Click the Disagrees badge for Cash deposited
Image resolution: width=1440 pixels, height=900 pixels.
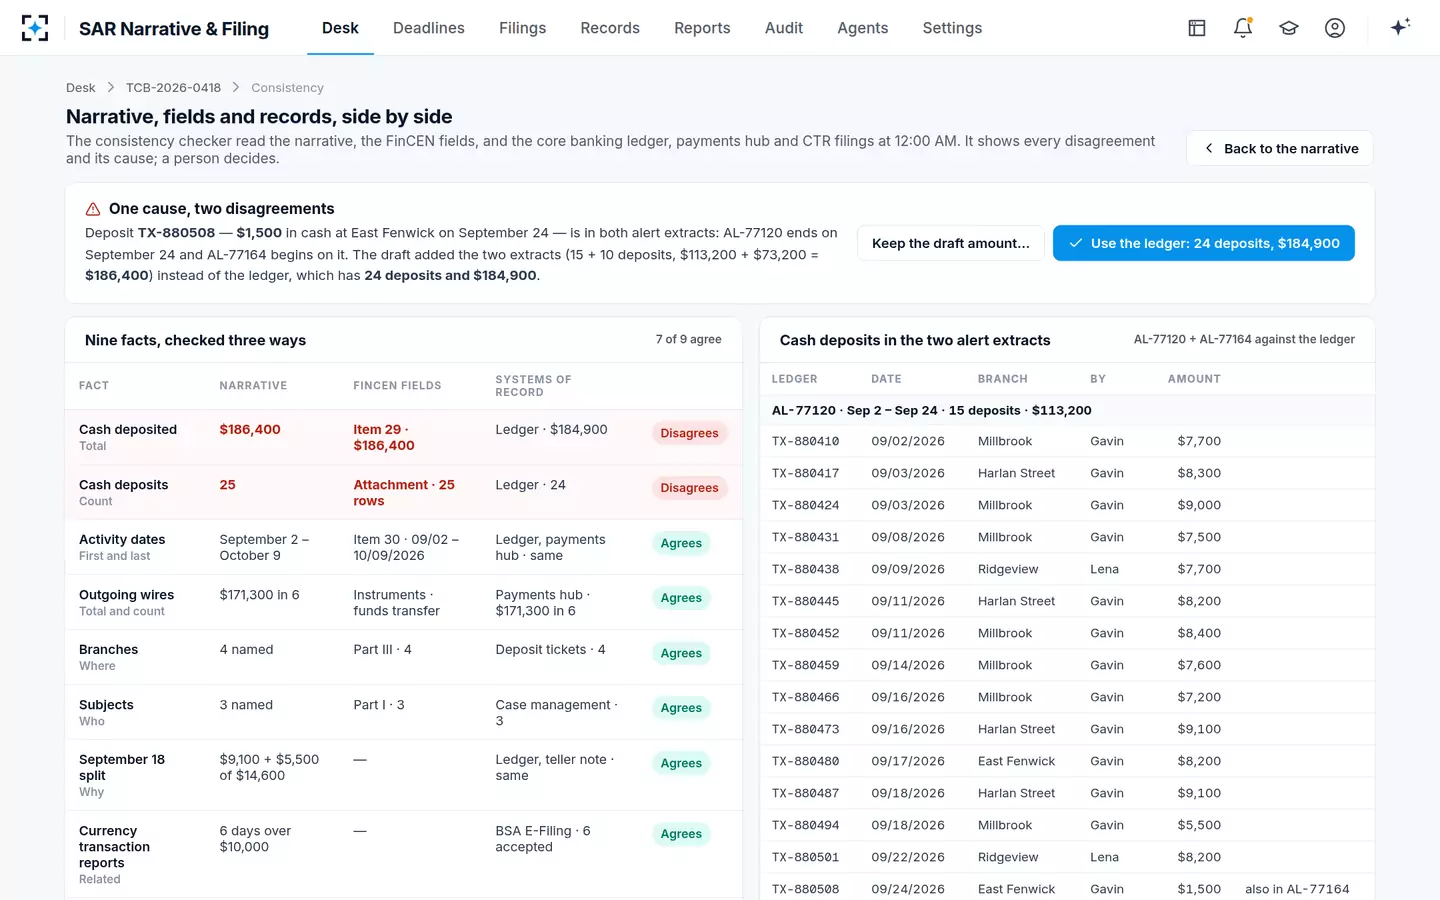tap(689, 433)
